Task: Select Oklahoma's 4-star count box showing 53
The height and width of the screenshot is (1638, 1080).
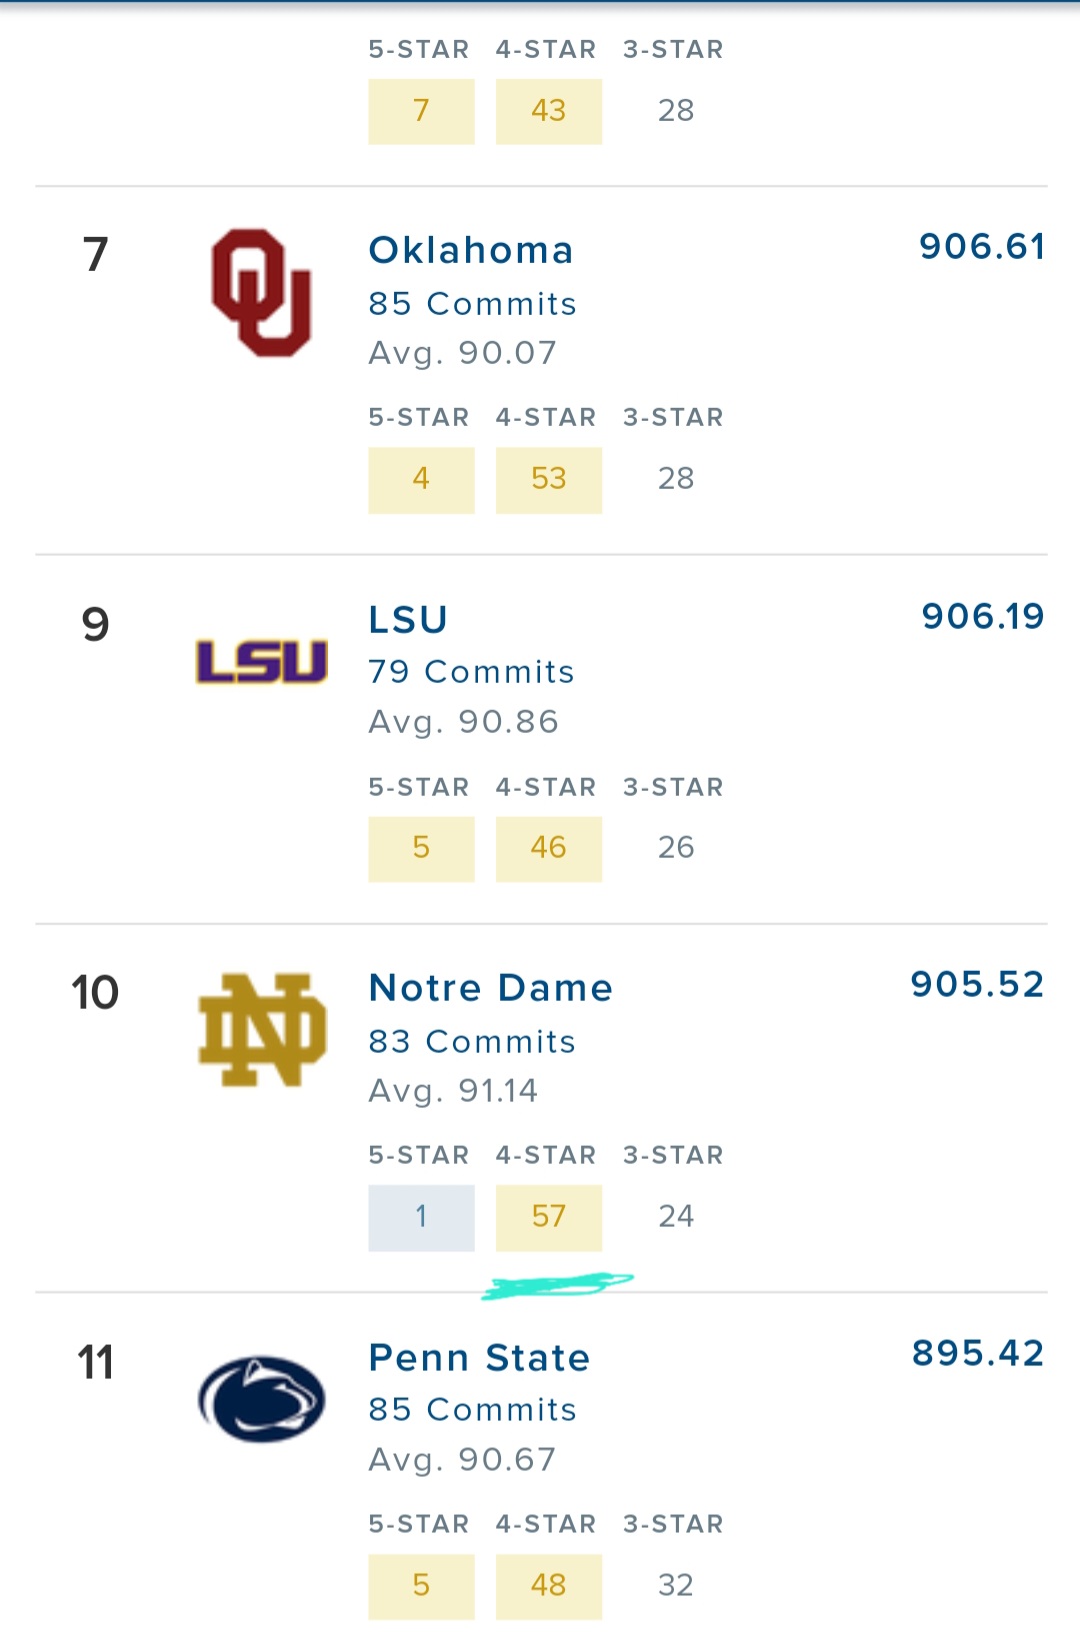Action: pos(548,479)
